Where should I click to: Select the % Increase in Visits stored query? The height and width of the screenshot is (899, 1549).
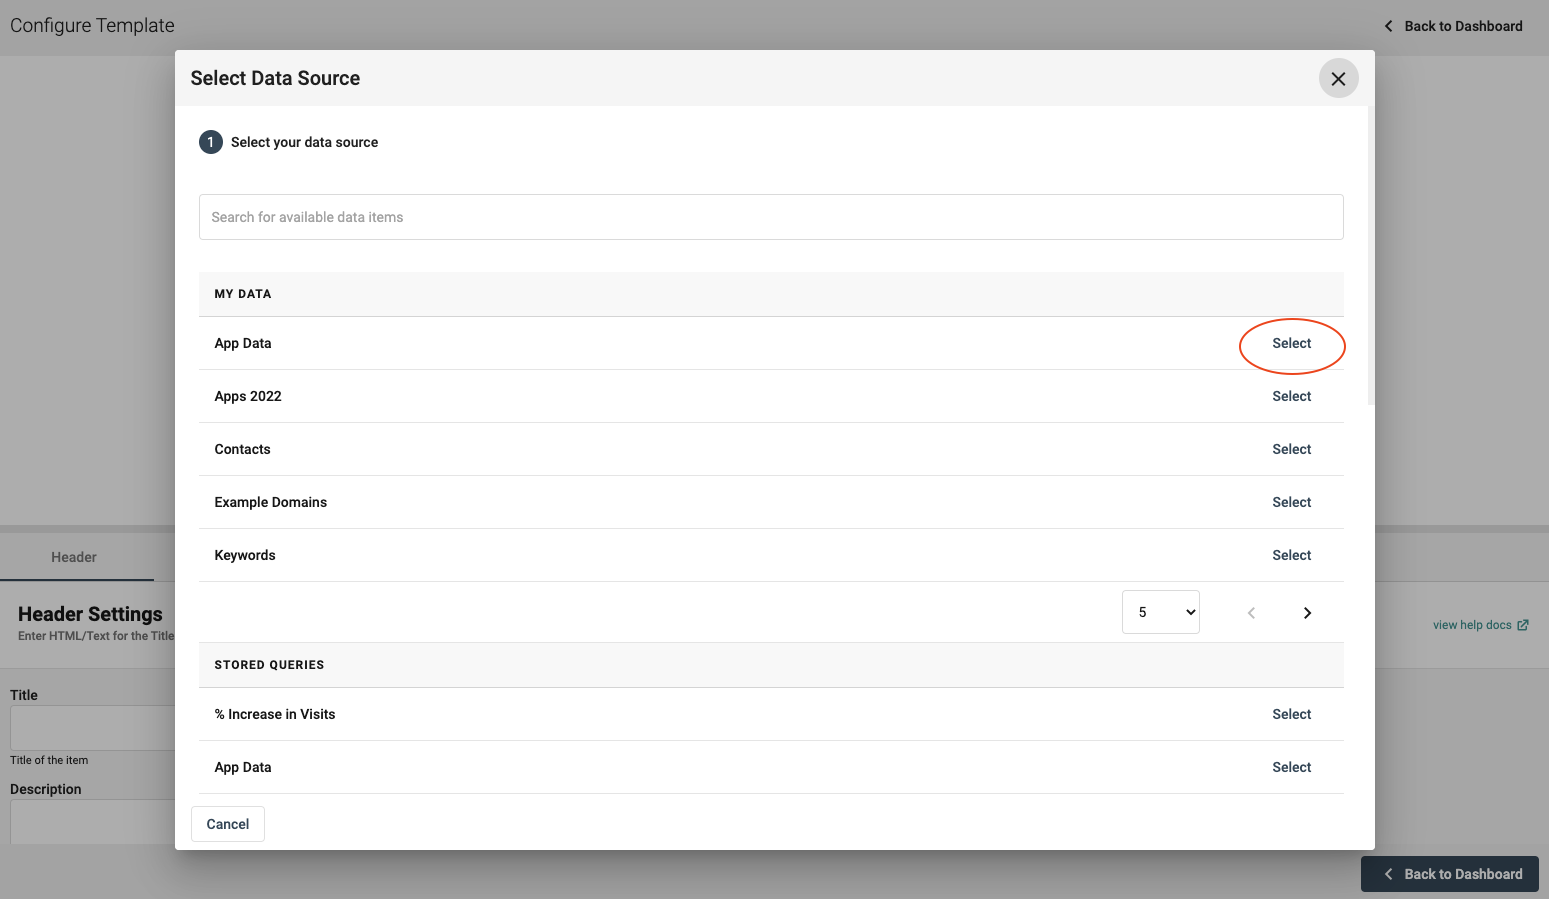point(1291,714)
